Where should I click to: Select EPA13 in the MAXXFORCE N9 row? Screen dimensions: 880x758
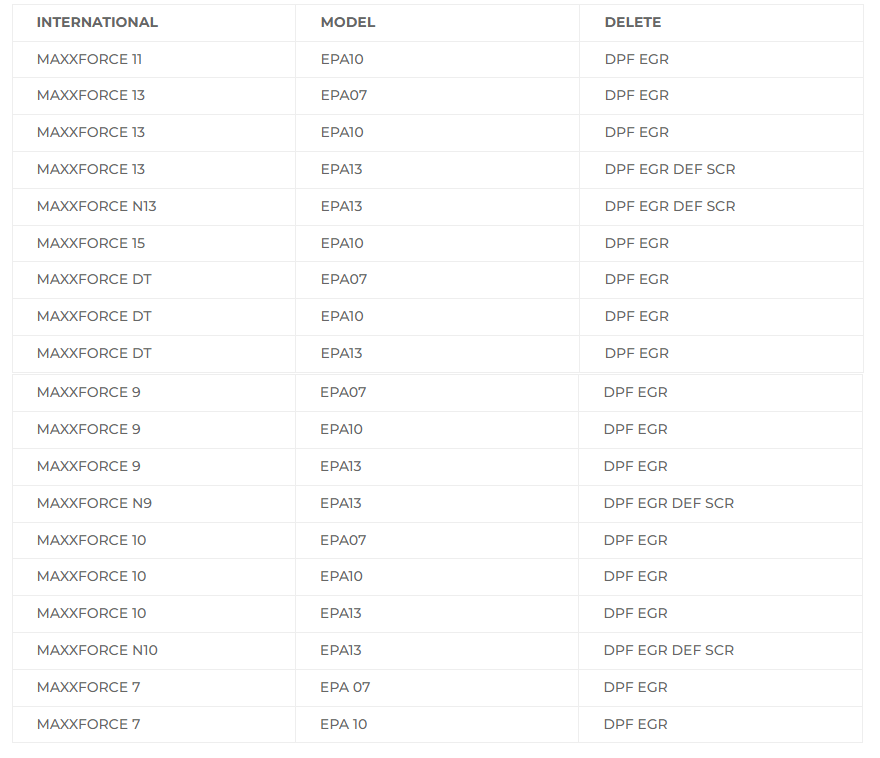[x=341, y=503]
